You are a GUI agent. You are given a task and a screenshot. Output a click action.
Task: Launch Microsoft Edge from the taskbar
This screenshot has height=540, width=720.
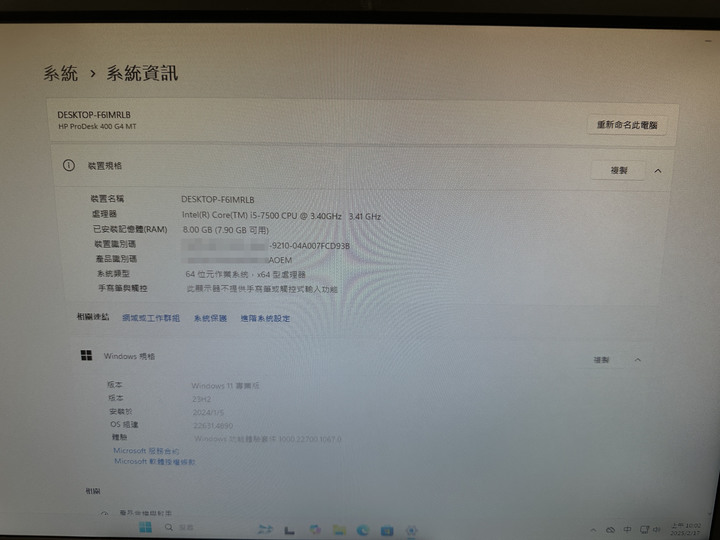point(363,531)
